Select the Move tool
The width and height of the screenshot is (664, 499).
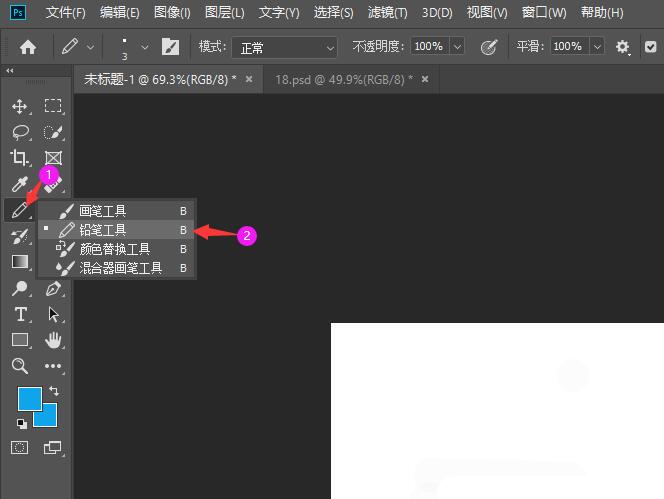click(20, 106)
